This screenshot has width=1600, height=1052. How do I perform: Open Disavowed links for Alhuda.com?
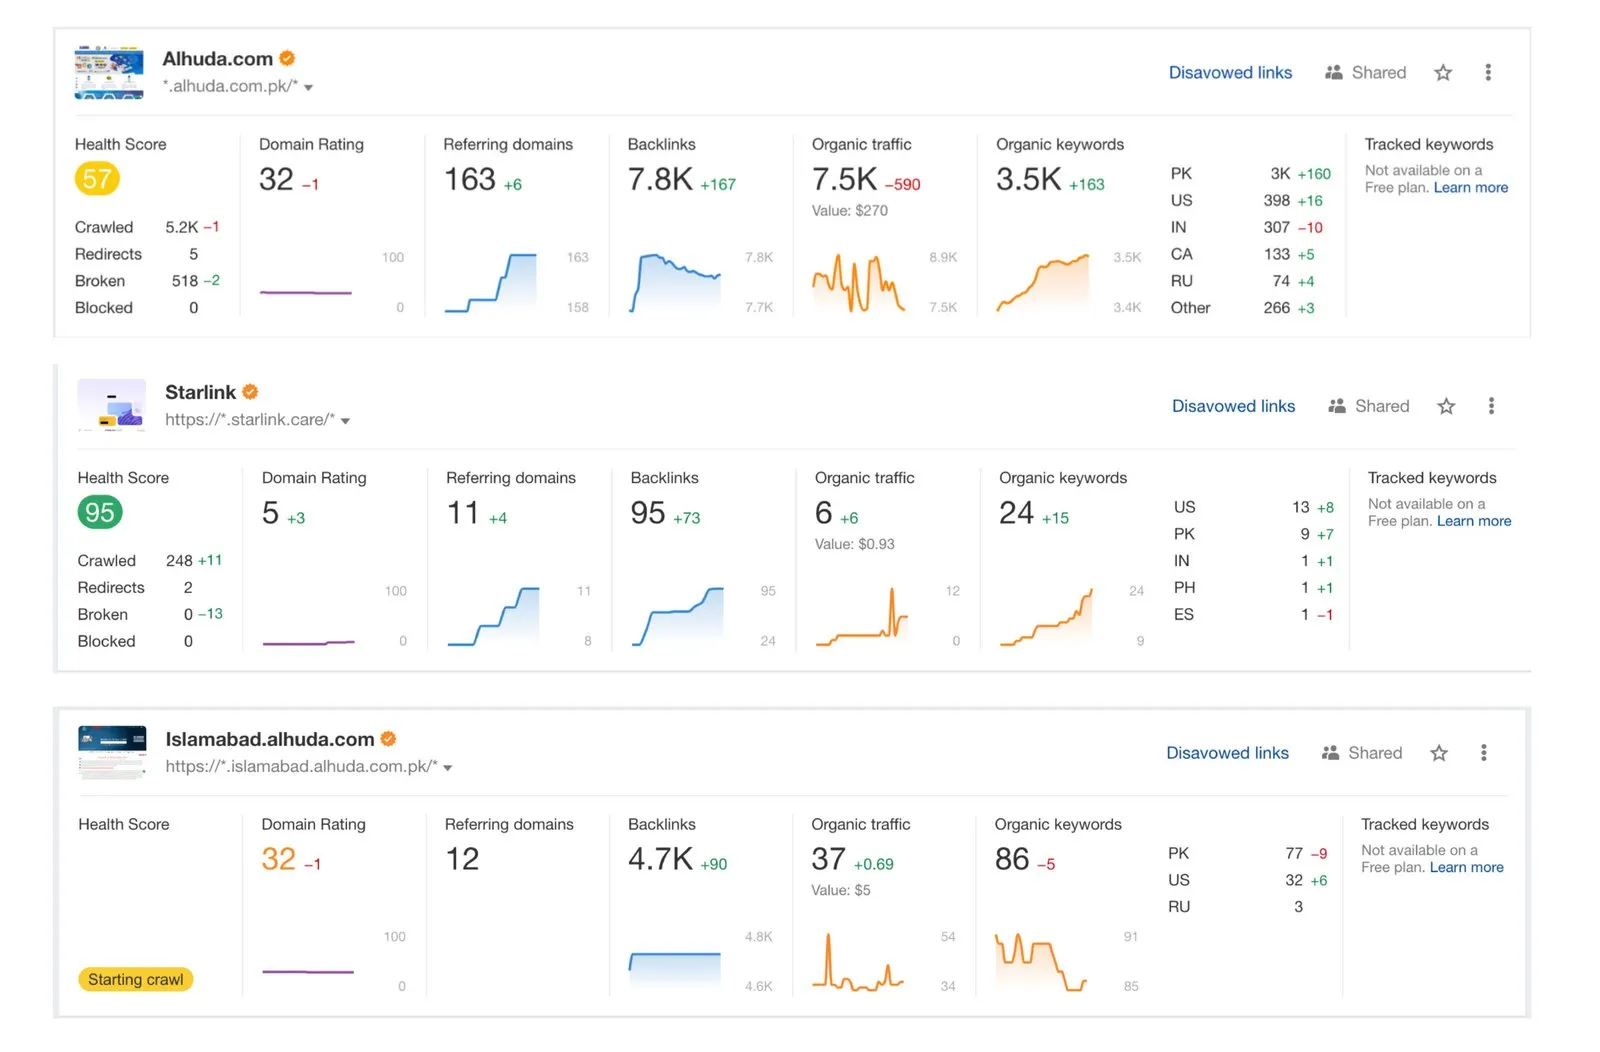[1230, 72]
